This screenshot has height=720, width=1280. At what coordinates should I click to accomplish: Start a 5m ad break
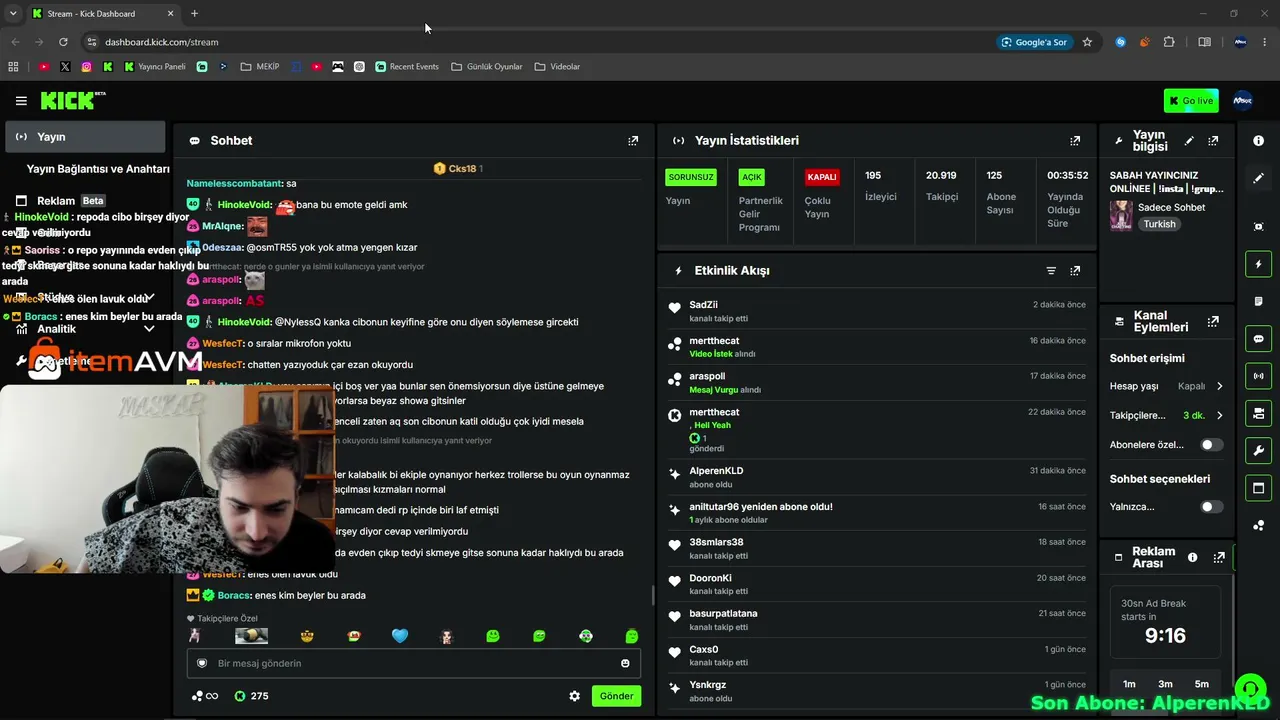pos(1201,684)
